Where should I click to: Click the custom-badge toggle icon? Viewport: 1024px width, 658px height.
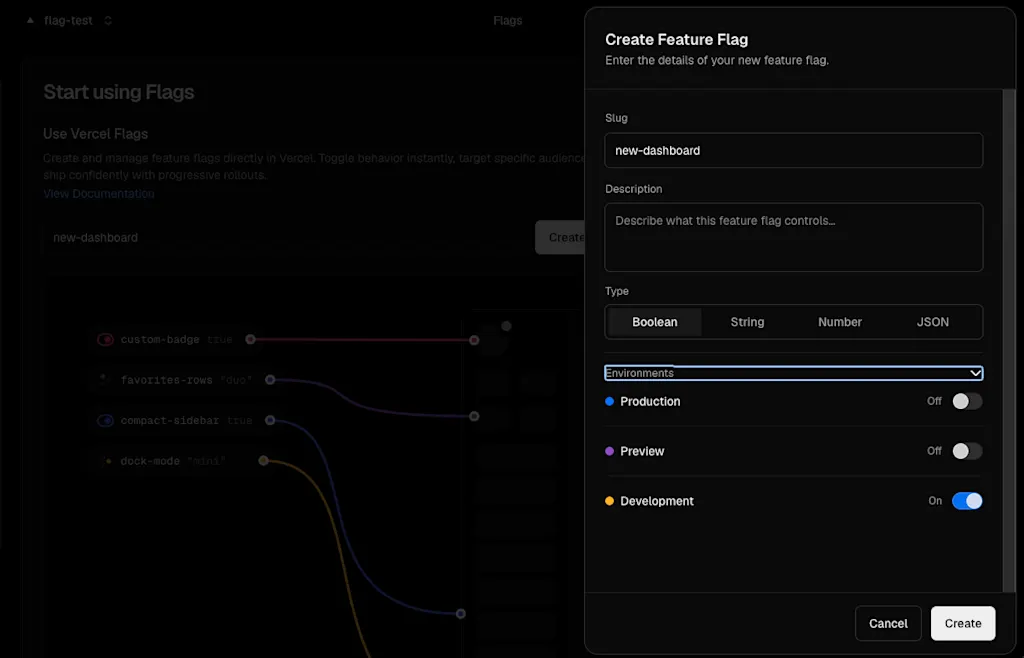[105, 339]
